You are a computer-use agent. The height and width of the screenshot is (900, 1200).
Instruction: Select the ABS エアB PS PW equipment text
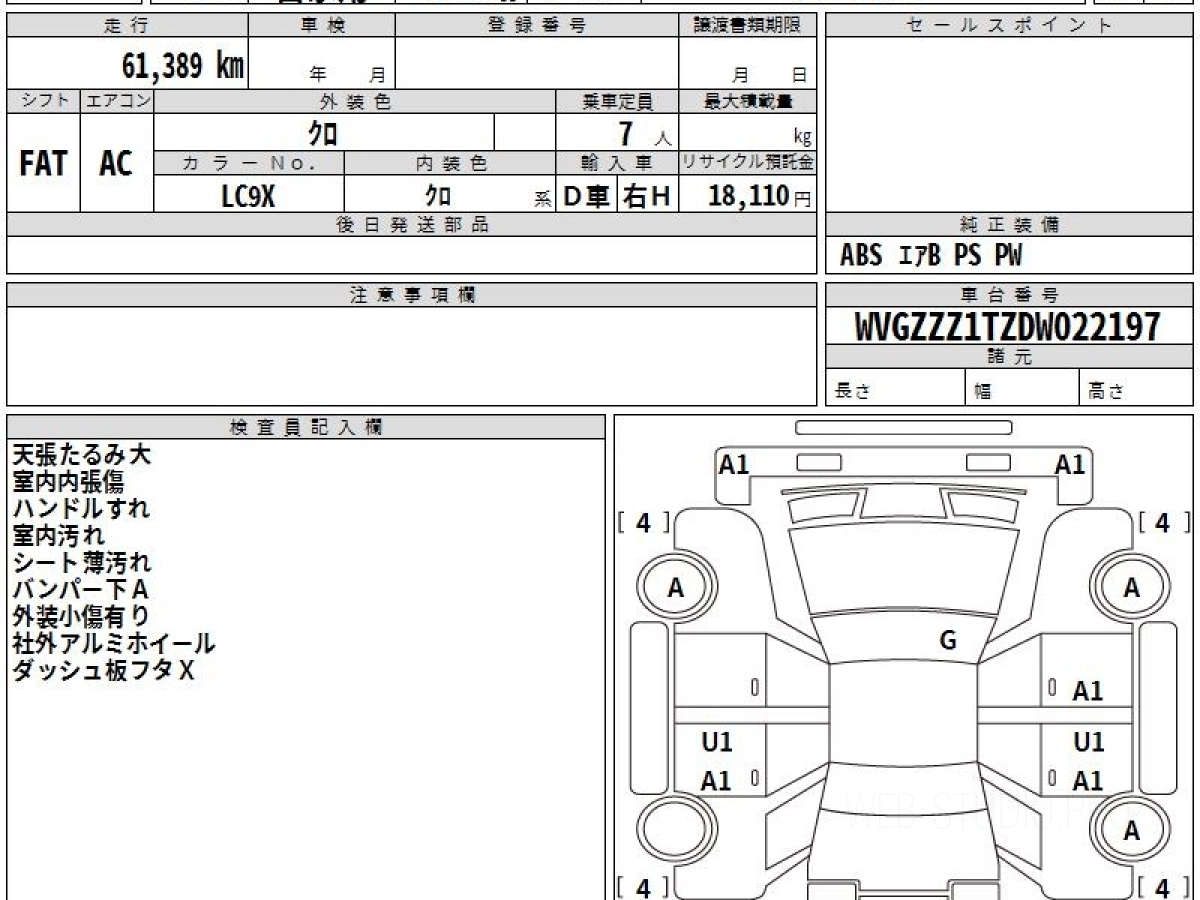(931, 256)
